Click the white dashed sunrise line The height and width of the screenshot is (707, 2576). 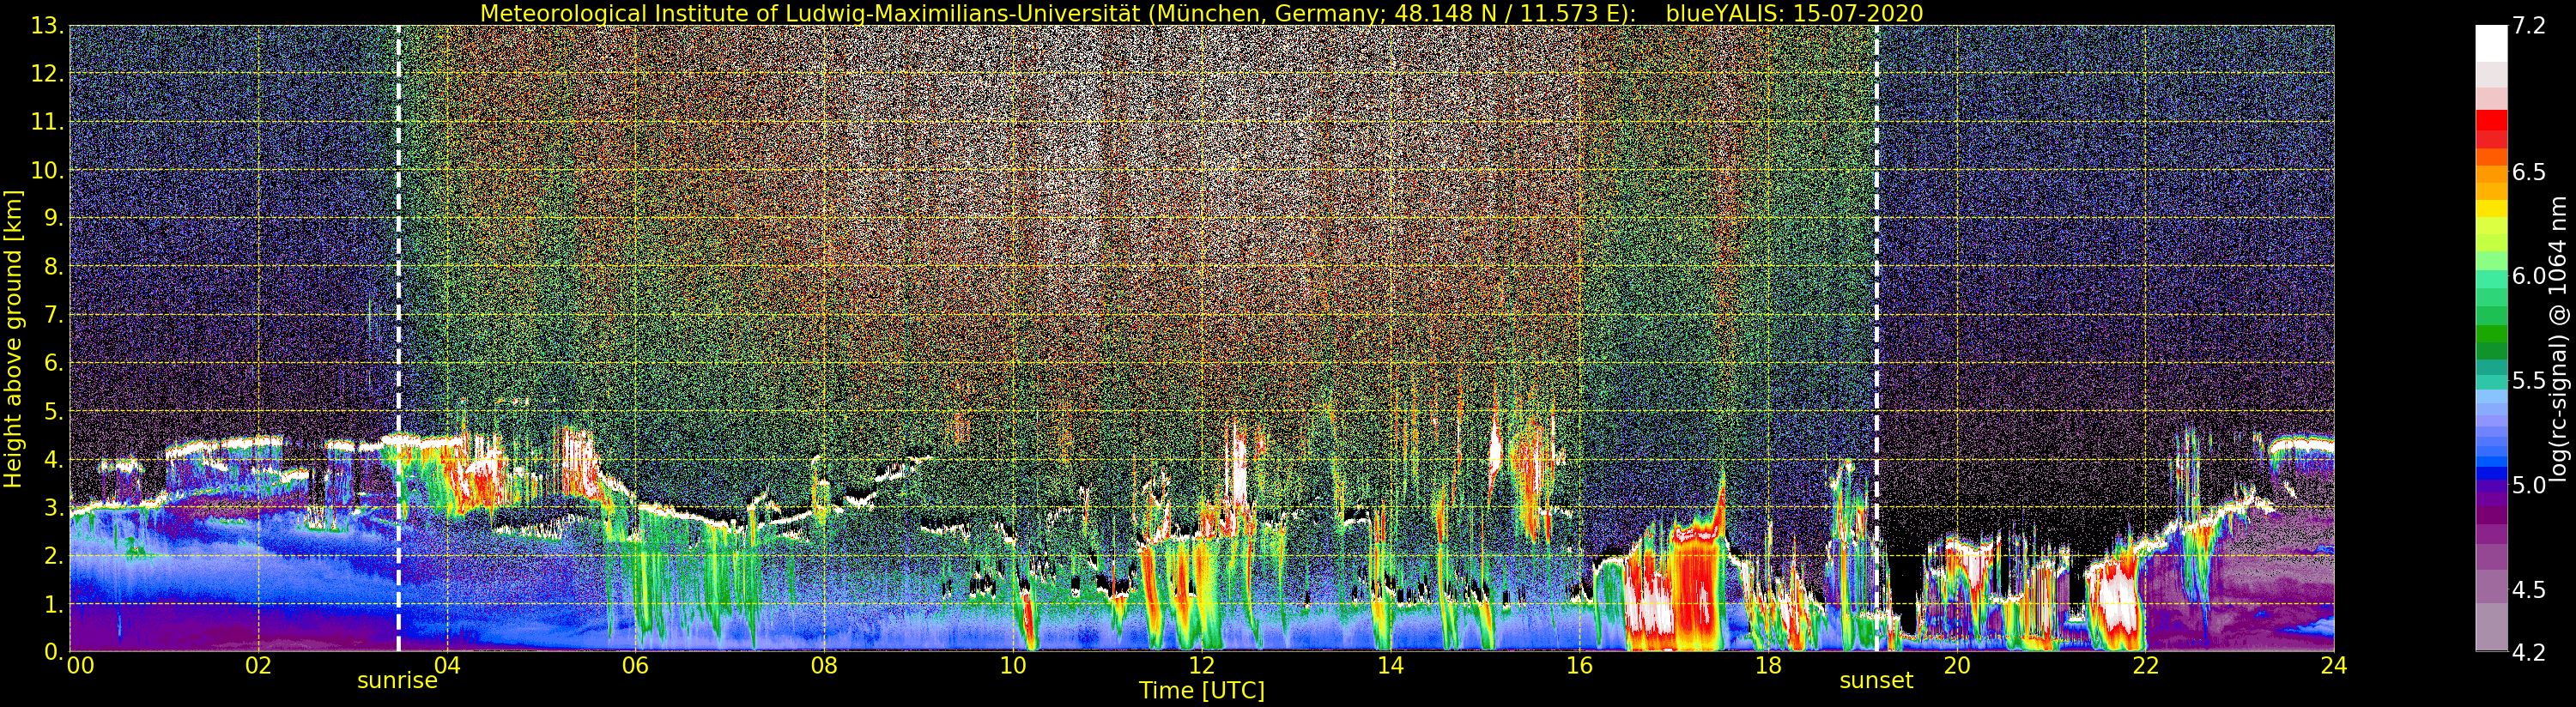[x=398, y=338]
